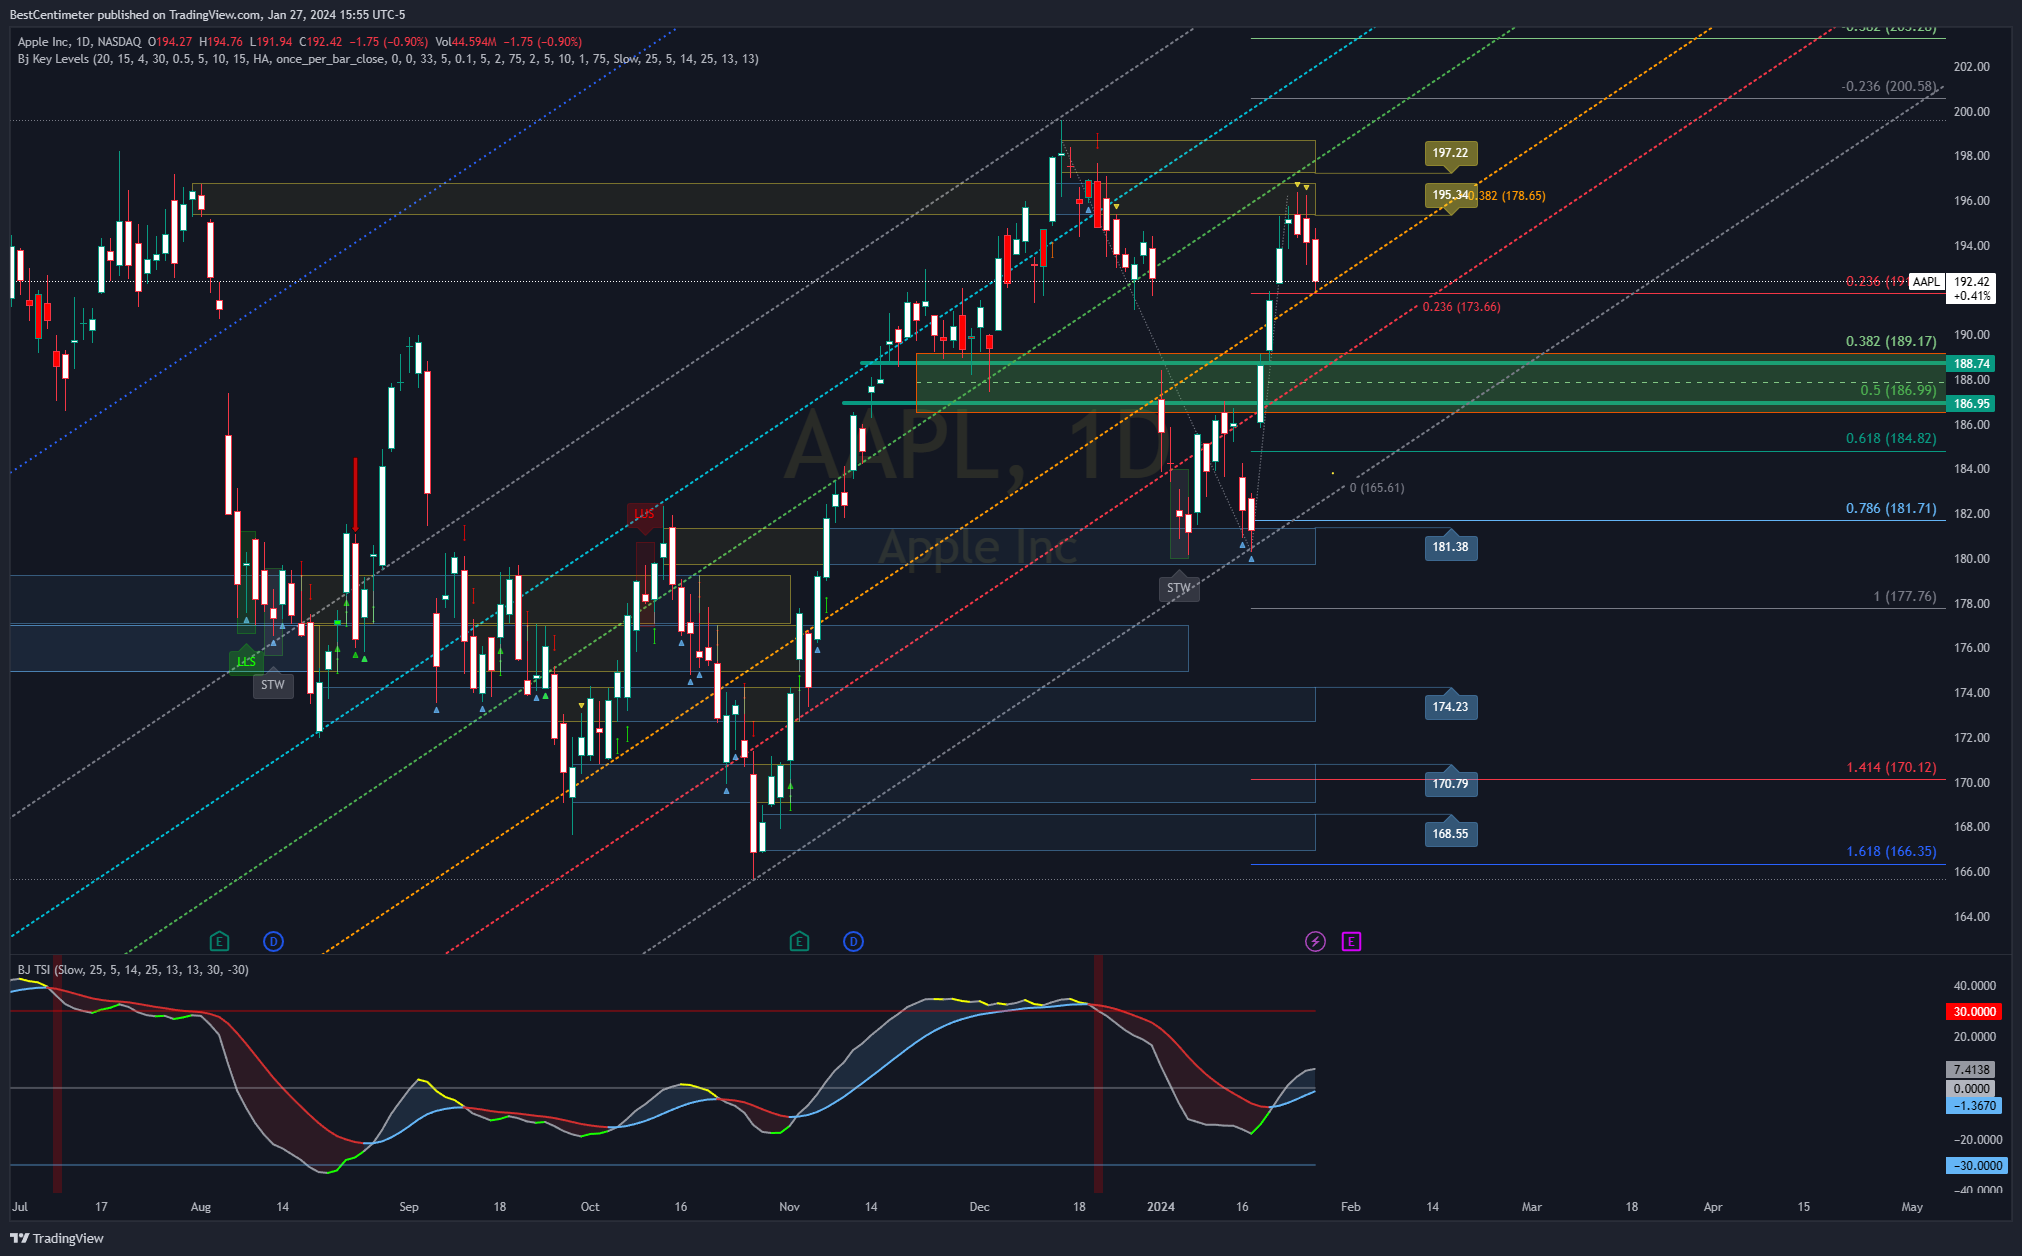Click the red 0.236 (173.66) Fibonacci label
The image size is (2022, 1256).
pos(1461,307)
